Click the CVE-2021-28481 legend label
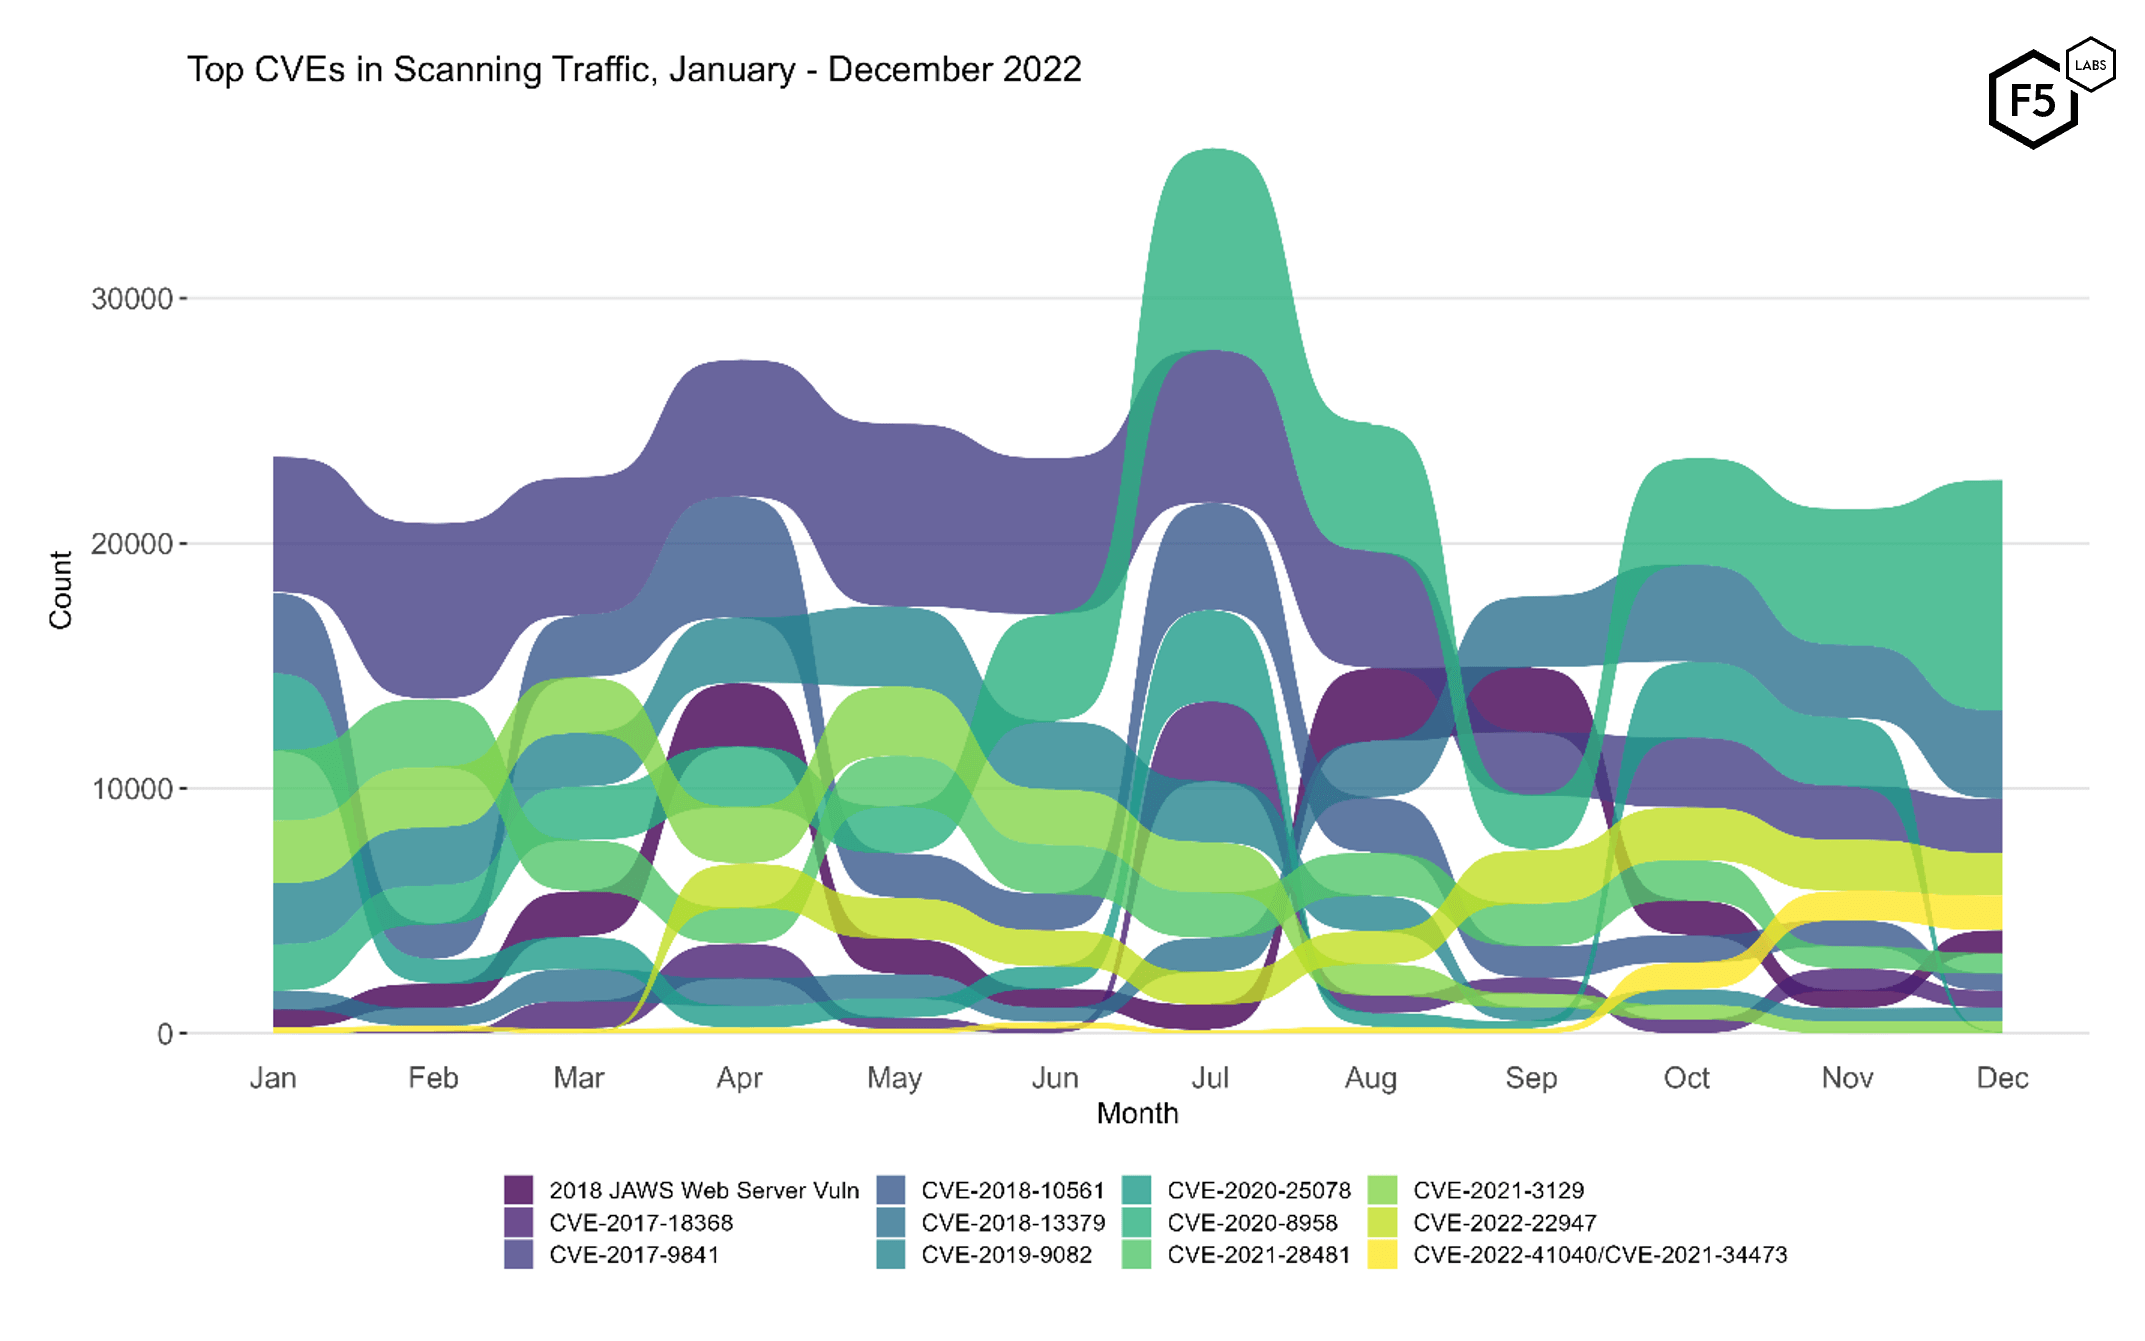 pyautogui.click(x=1258, y=1254)
